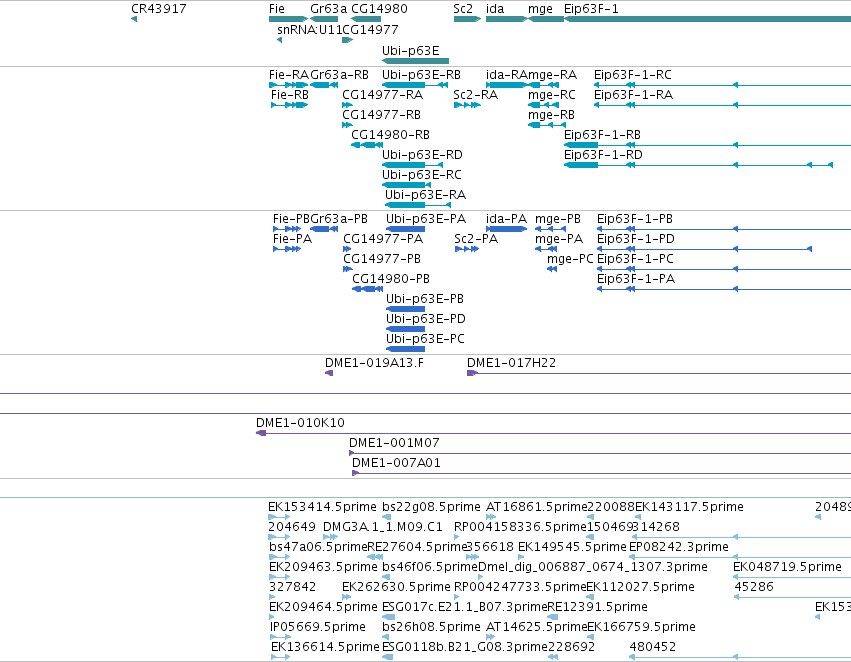The height and width of the screenshot is (662, 851).
Task: Click the Eip63F-1-PC protein label
Action: (636, 259)
